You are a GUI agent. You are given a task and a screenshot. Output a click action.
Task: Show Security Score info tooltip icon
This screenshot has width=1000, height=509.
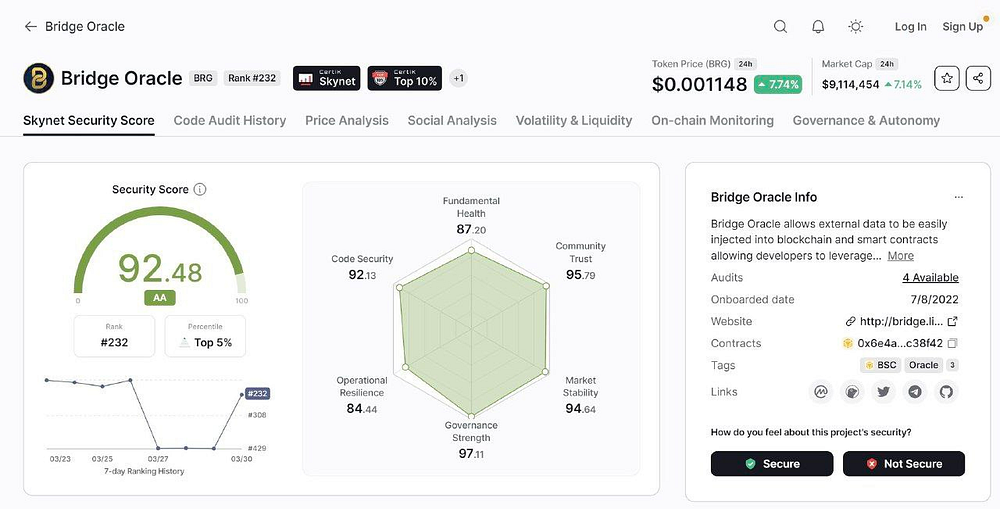point(200,189)
